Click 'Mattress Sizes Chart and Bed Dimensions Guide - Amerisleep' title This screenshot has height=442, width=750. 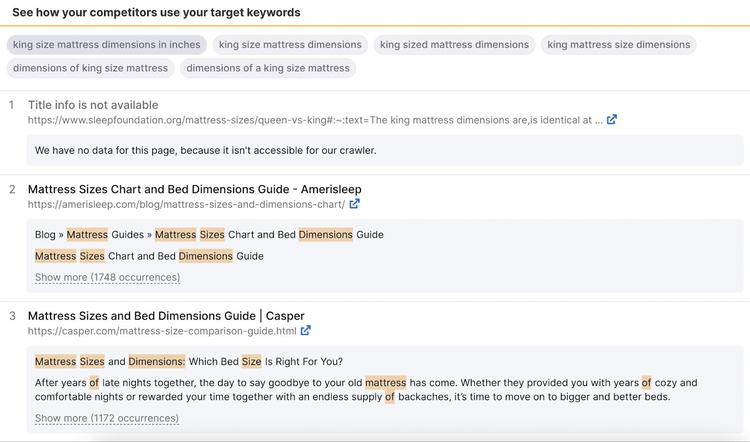click(195, 189)
